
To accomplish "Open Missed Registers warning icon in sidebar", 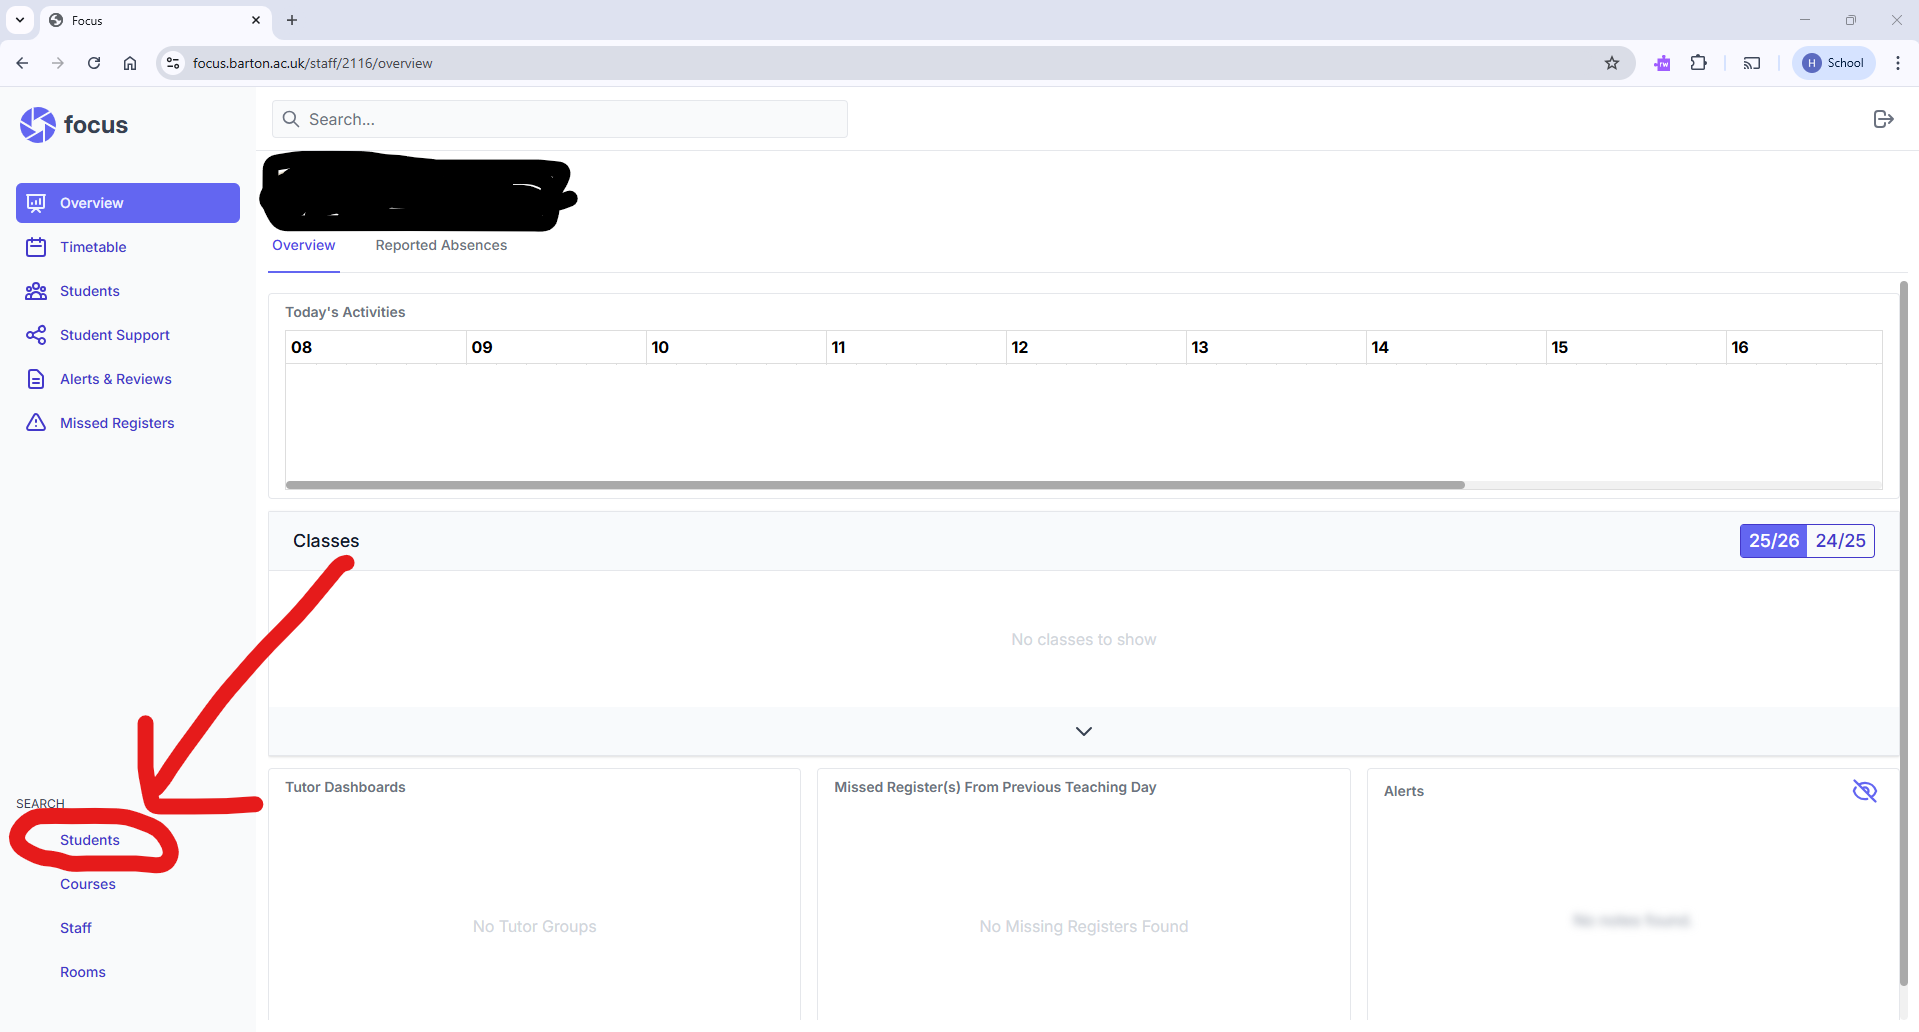I will 36,423.
